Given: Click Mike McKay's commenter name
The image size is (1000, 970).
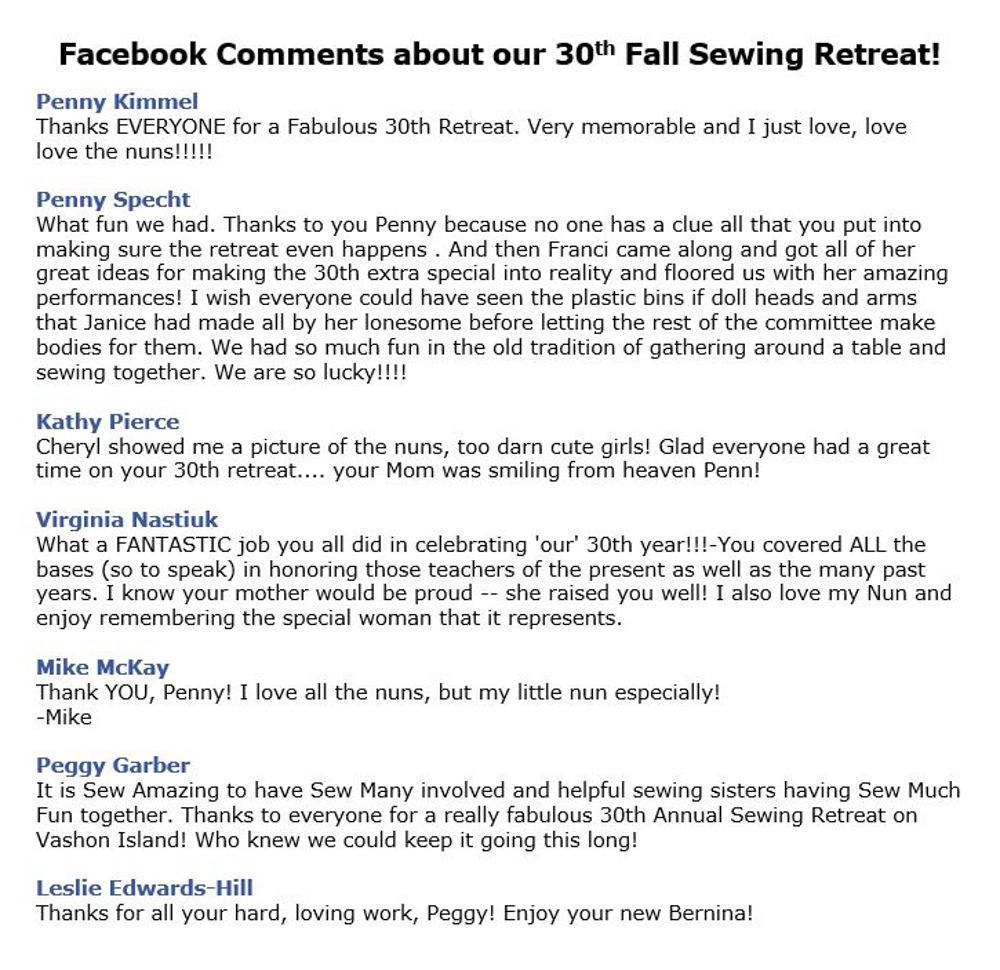Looking at the screenshot, I should 103,668.
